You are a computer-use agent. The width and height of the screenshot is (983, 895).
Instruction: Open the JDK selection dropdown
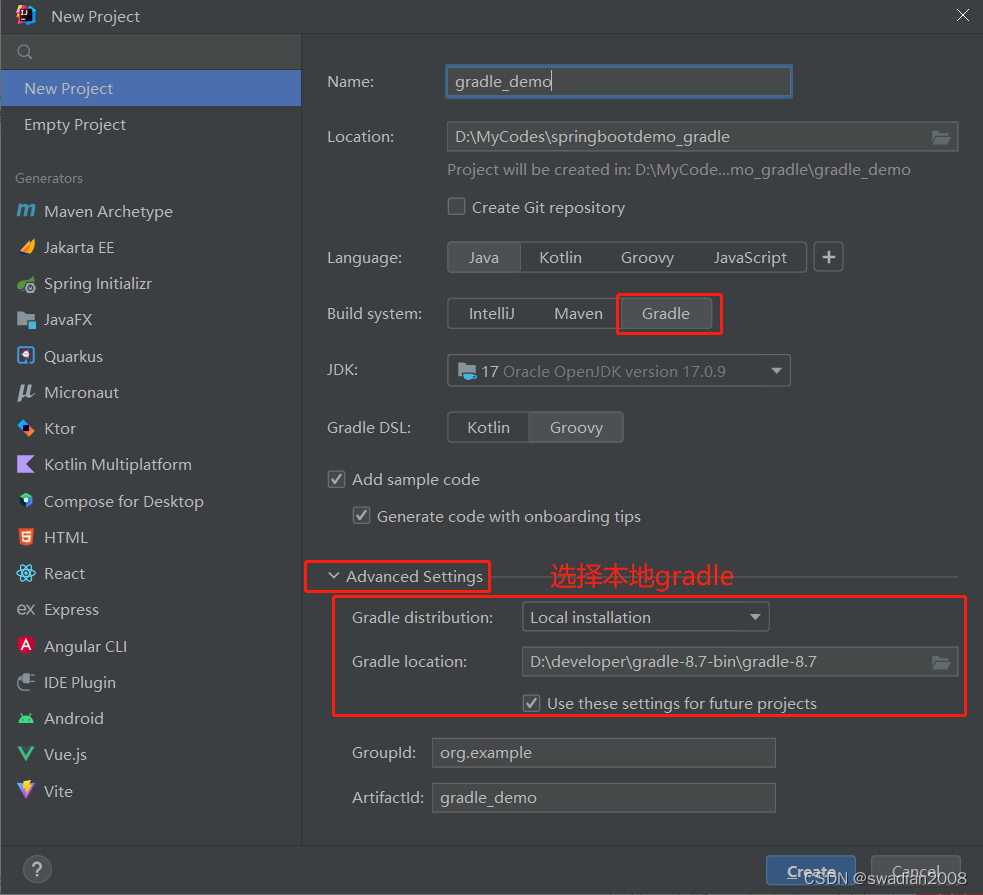click(776, 370)
